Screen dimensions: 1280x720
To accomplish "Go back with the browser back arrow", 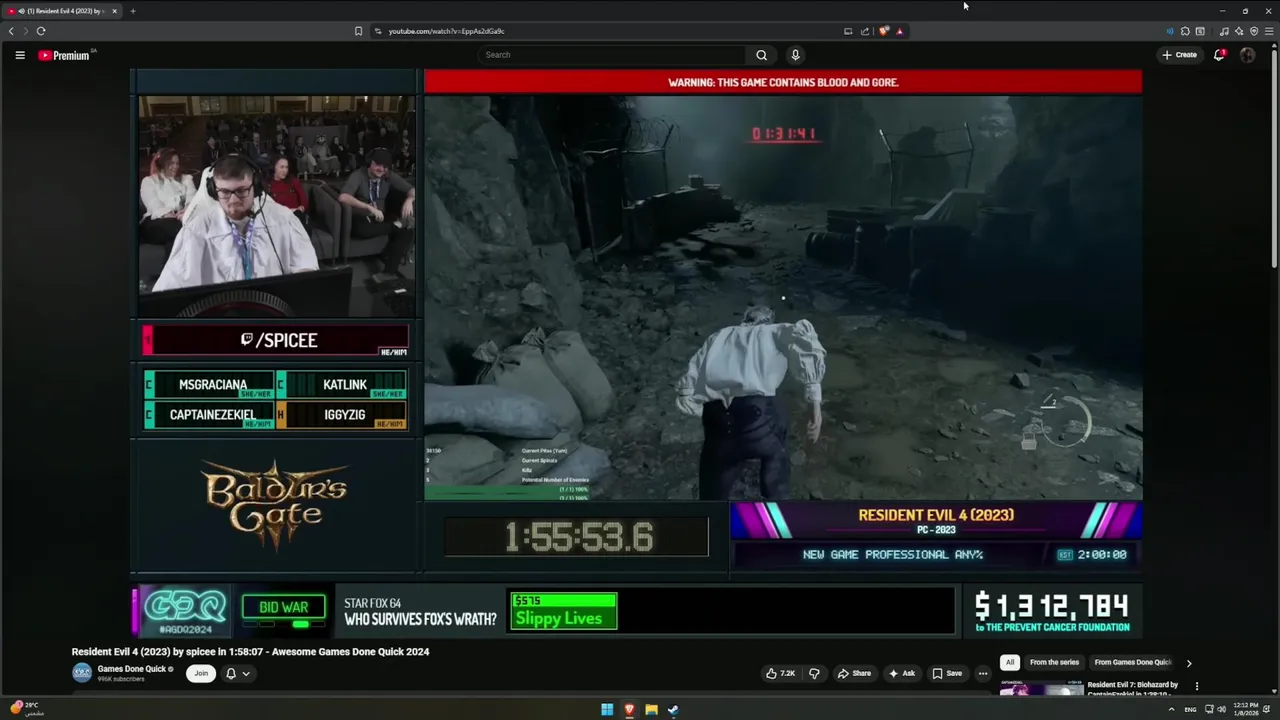I will (x=11, y=31).
